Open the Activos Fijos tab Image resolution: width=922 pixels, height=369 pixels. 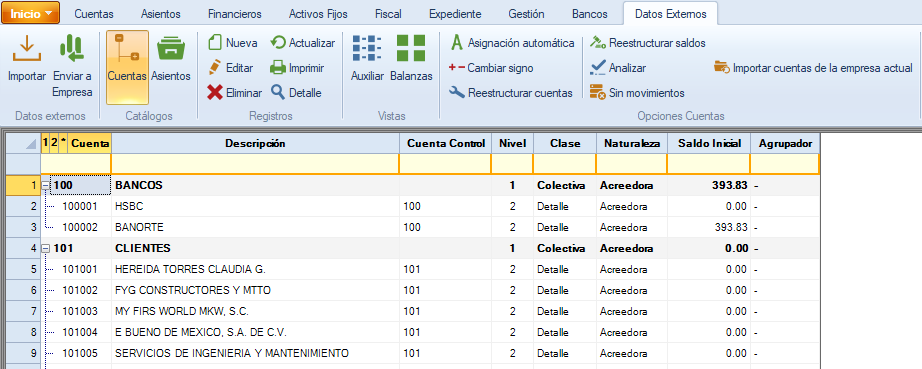coord(318,14)
